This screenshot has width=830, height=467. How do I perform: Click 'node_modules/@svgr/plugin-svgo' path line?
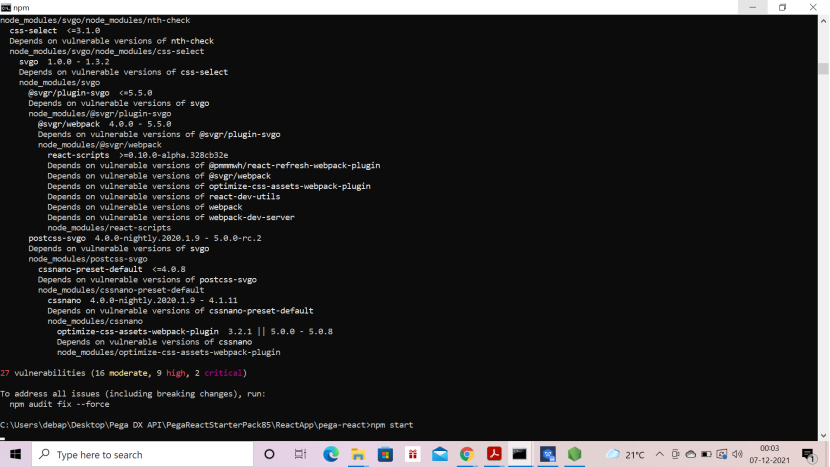click(x=100, y=113)
